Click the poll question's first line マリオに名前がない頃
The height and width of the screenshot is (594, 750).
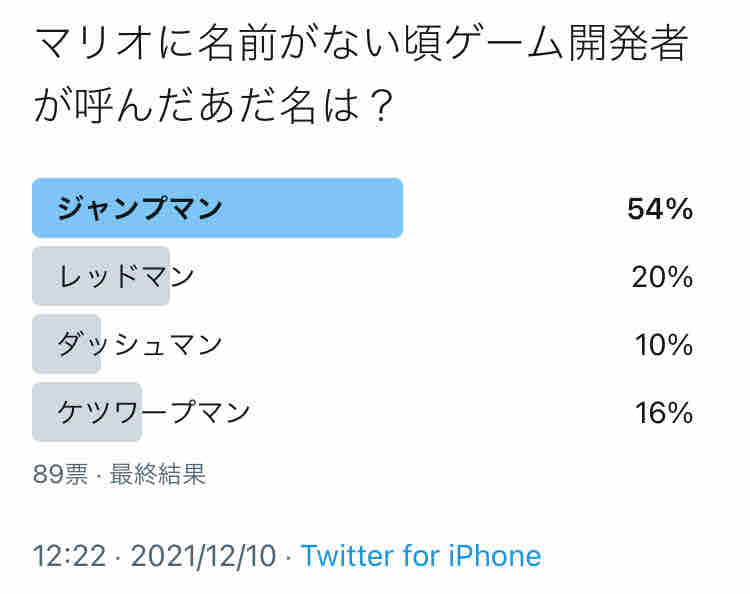237,43
